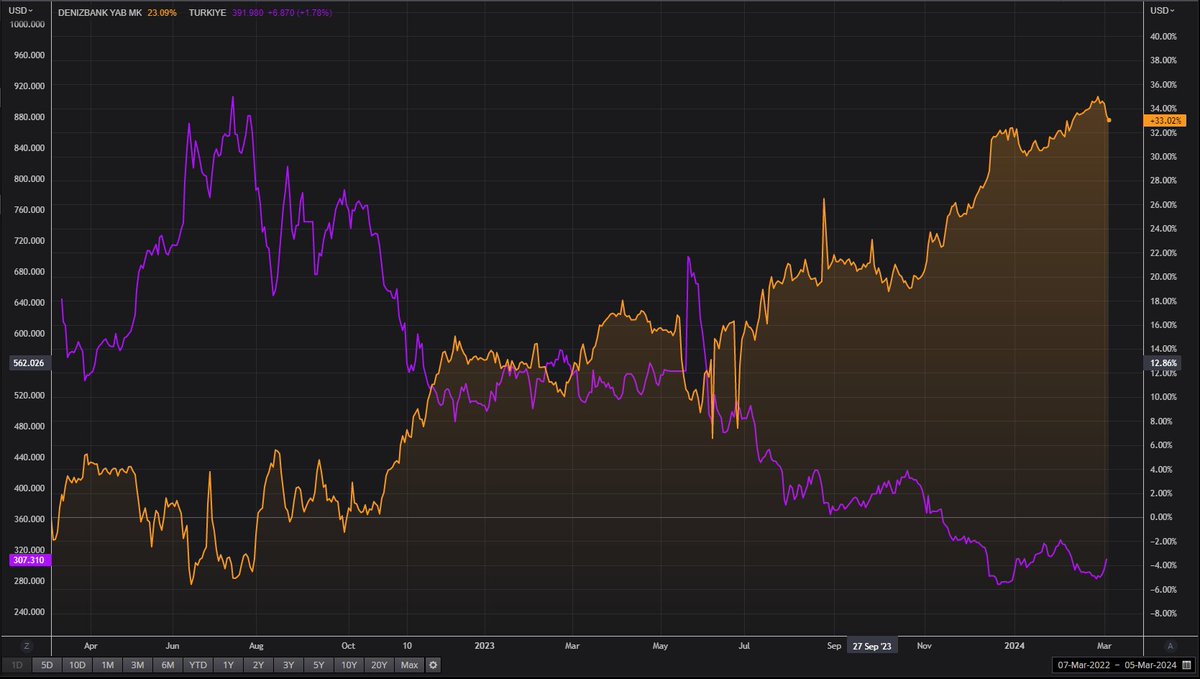Viewport: 1200px width, 679px height.
Task: Select the 1D time range button
Action: click(16, 665)
